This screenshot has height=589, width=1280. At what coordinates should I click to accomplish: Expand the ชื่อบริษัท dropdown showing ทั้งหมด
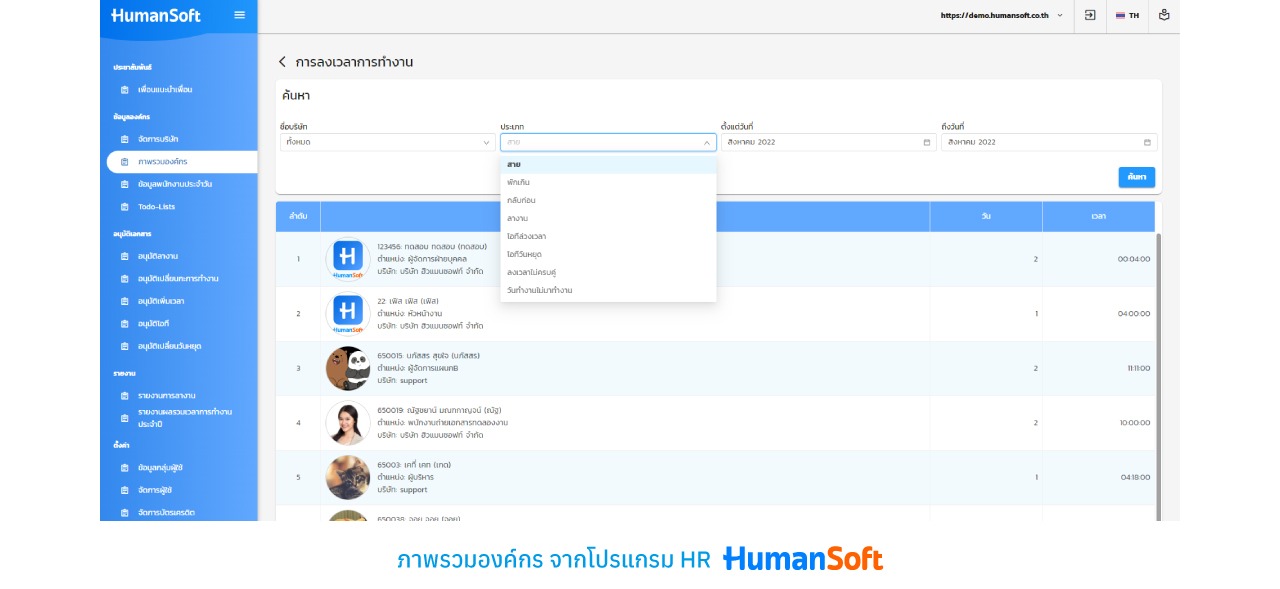388,142
